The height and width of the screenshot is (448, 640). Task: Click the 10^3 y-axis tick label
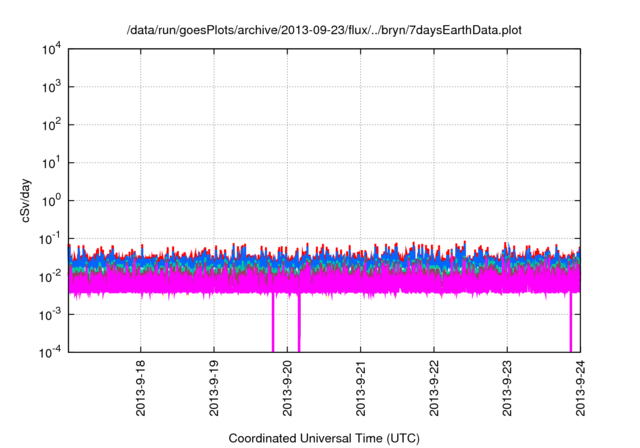click(x=51, y=86)
